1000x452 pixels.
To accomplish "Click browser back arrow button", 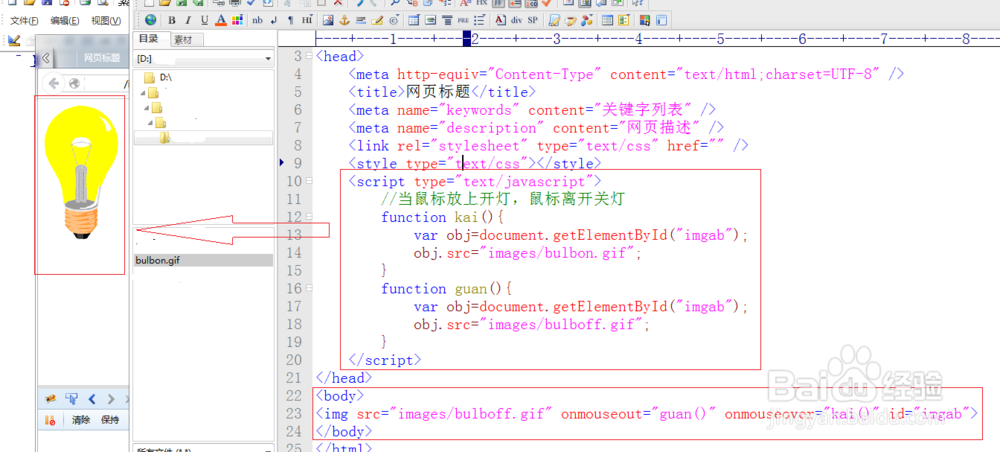I will 54,83.
